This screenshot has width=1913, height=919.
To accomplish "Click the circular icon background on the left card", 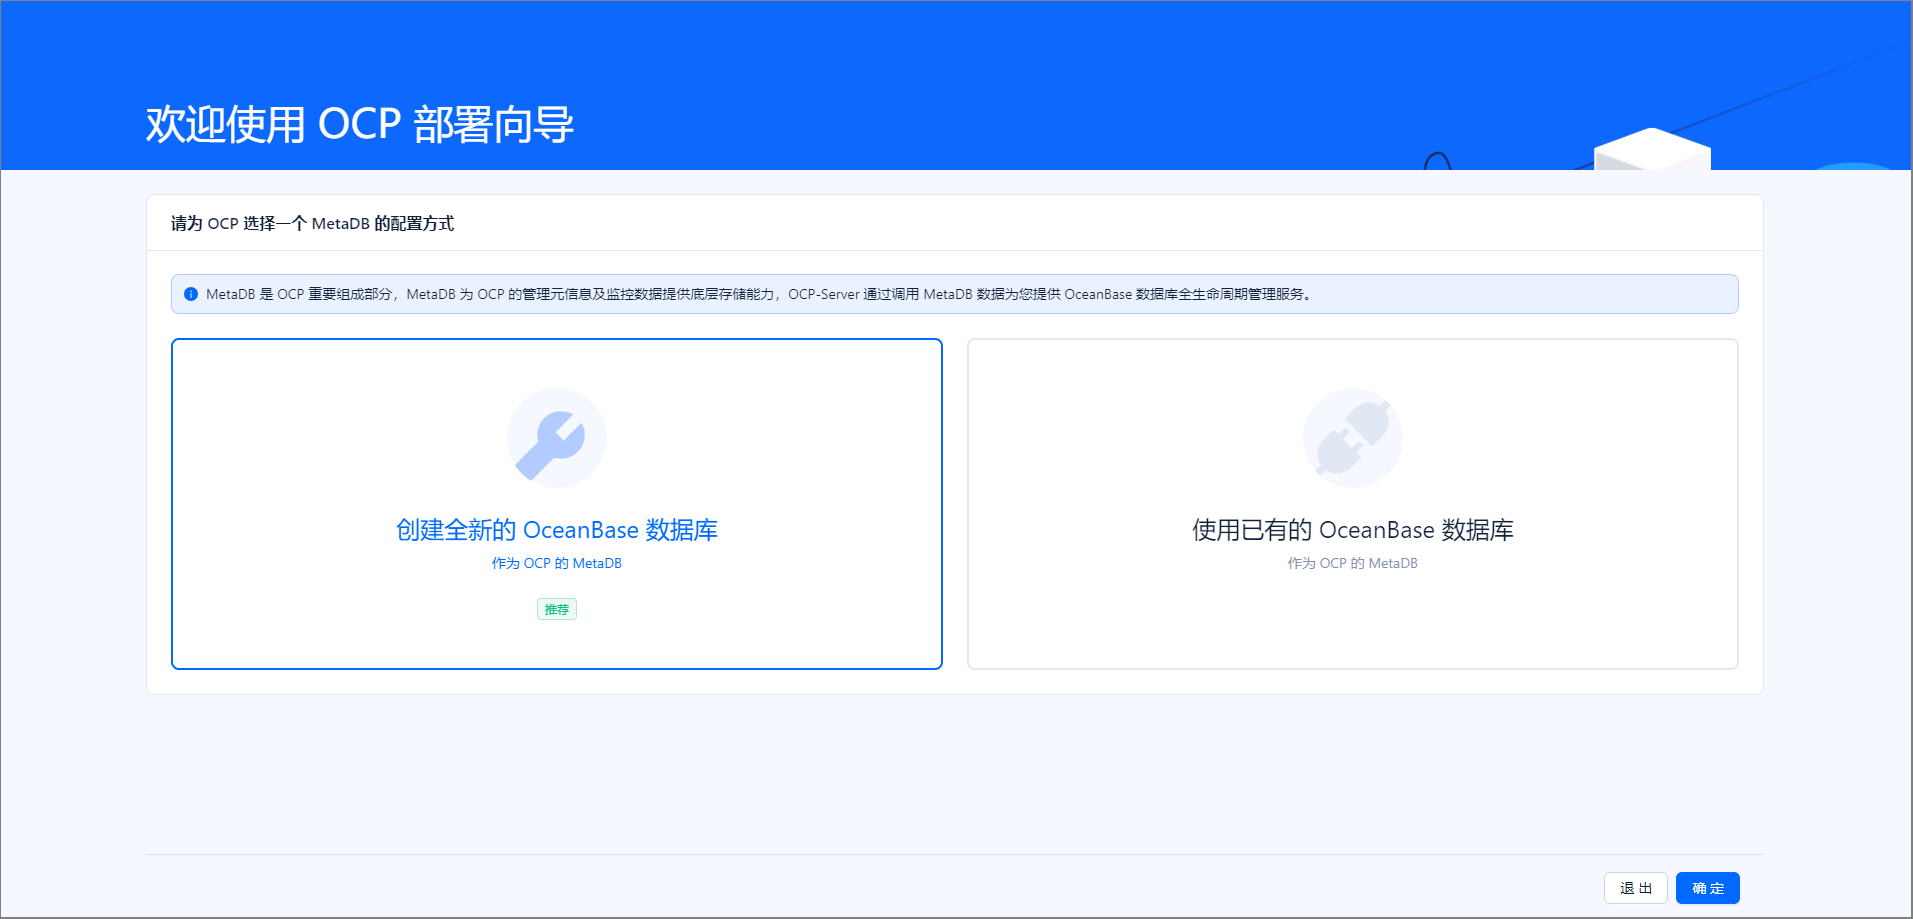I will click(557, 437).
